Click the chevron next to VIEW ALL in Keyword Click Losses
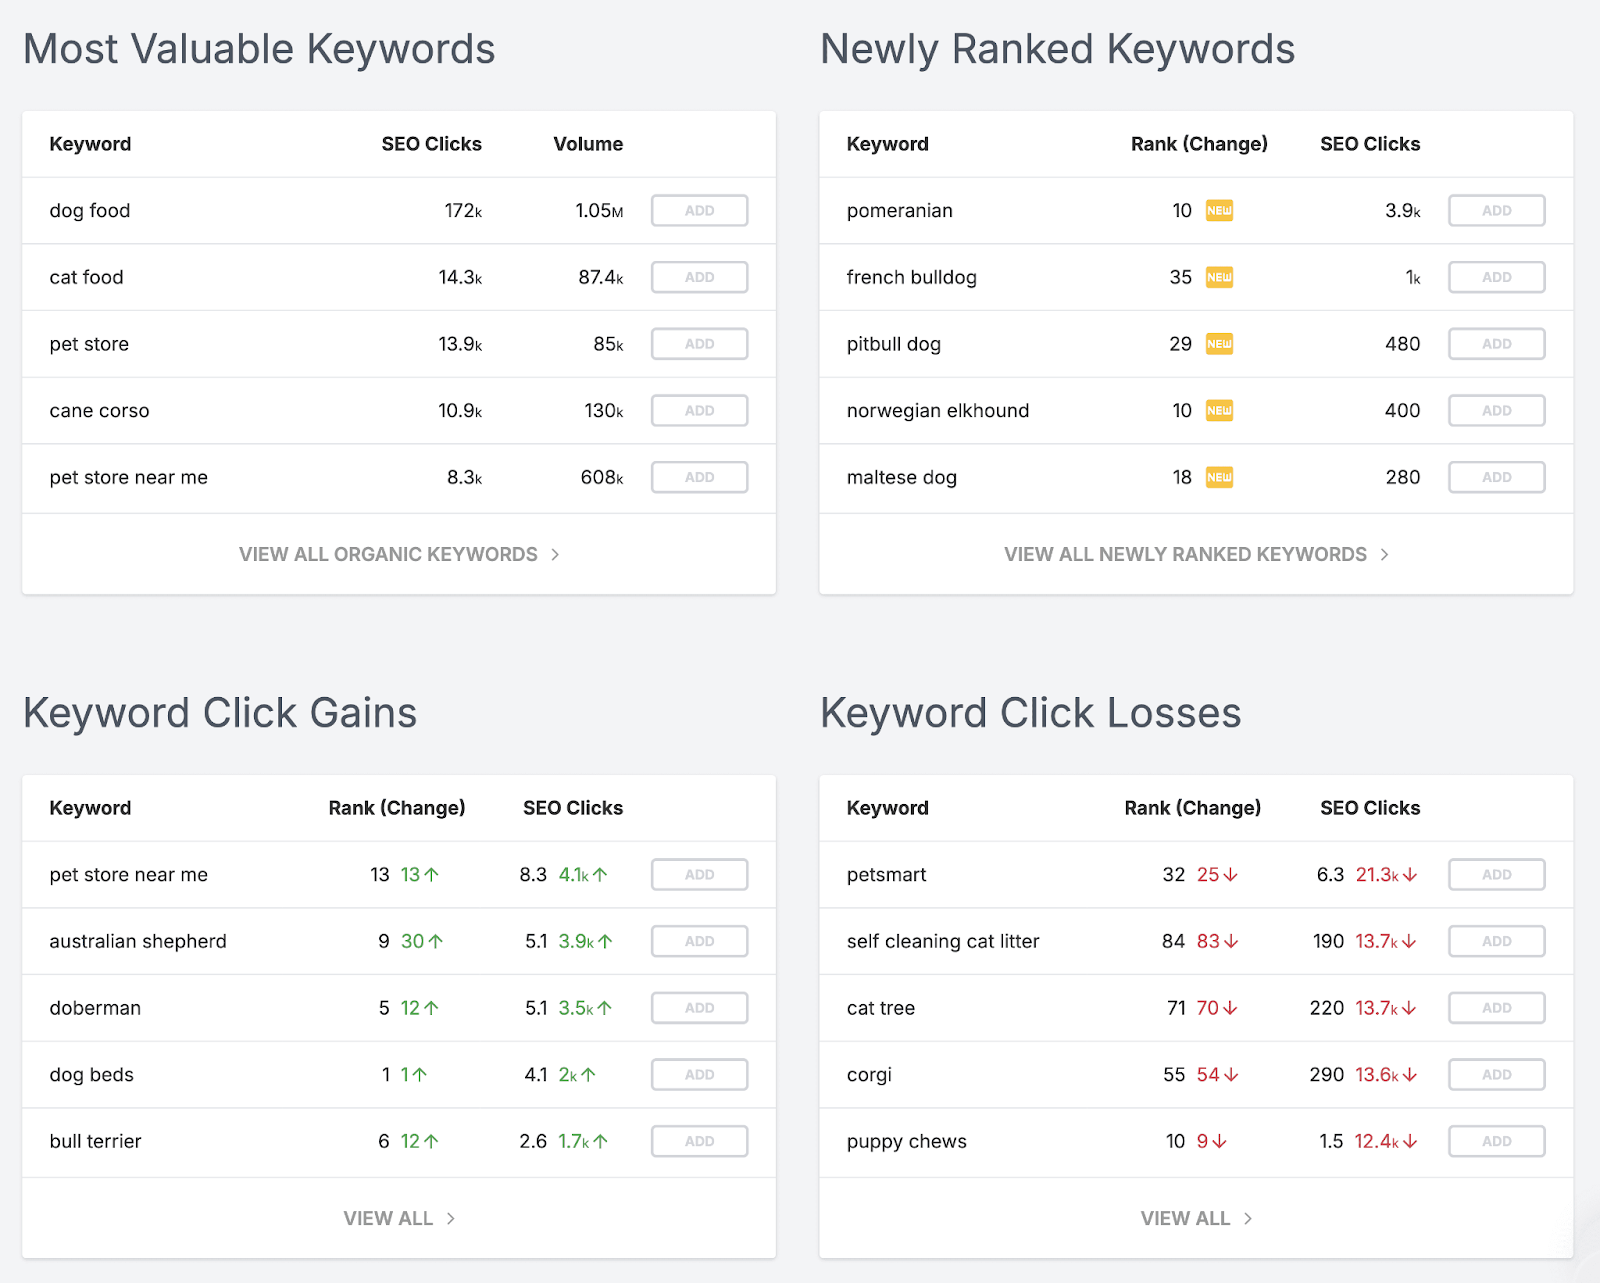Screen dimensions: 1600x1283 pos(1248,1218)
